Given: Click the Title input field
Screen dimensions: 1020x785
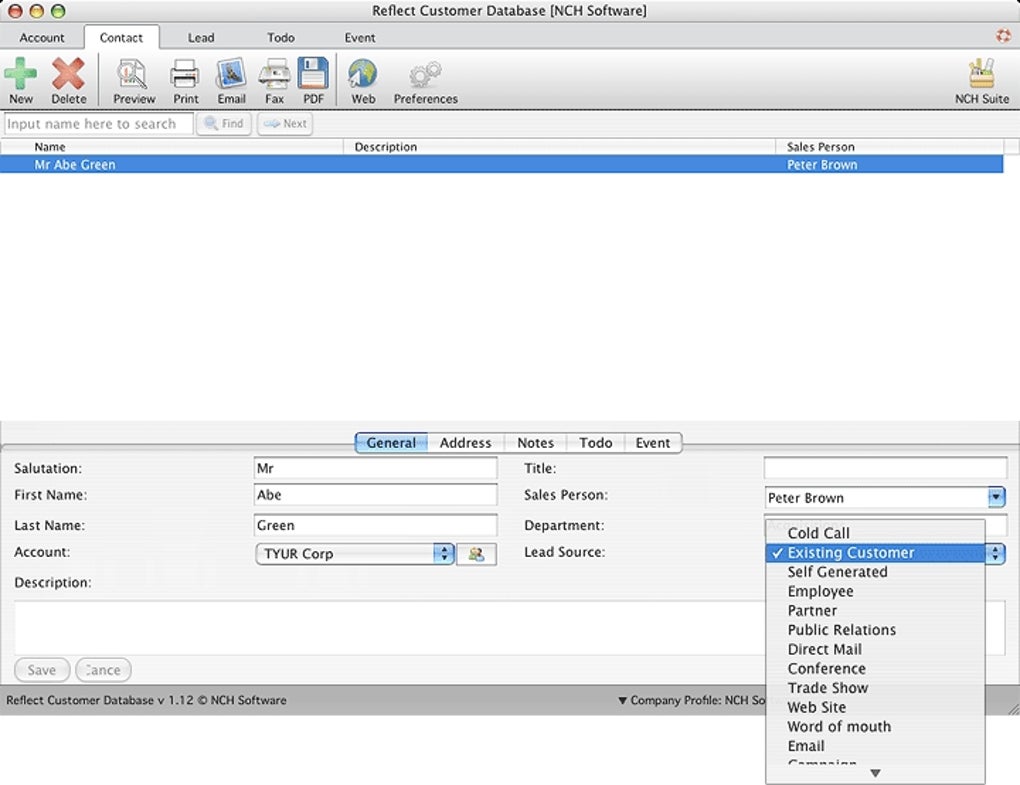Looking at the screenshot, I should point(885,468).
